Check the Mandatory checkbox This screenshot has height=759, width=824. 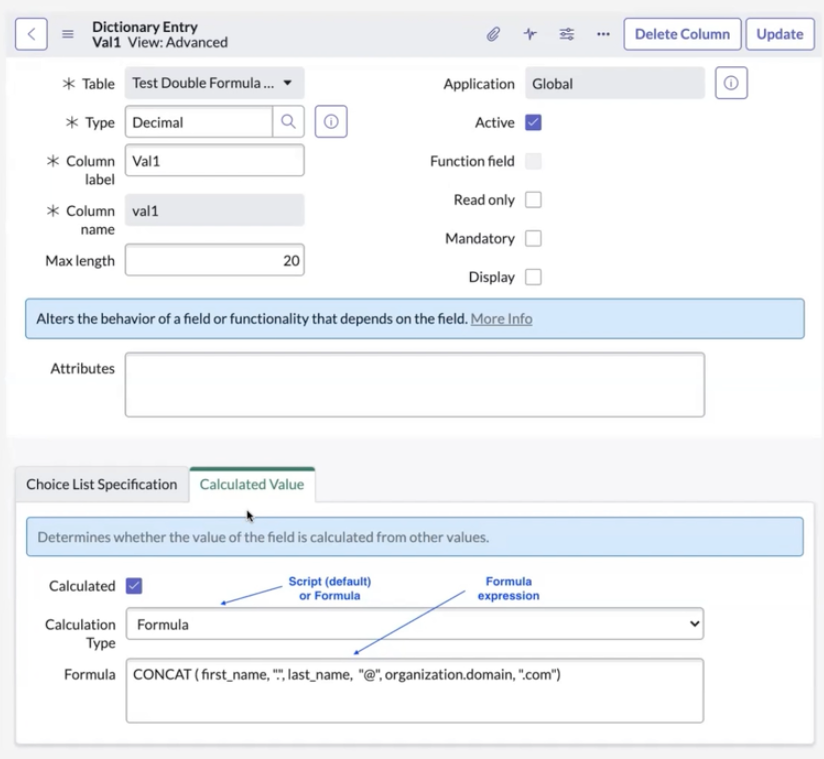pos(533,238)
